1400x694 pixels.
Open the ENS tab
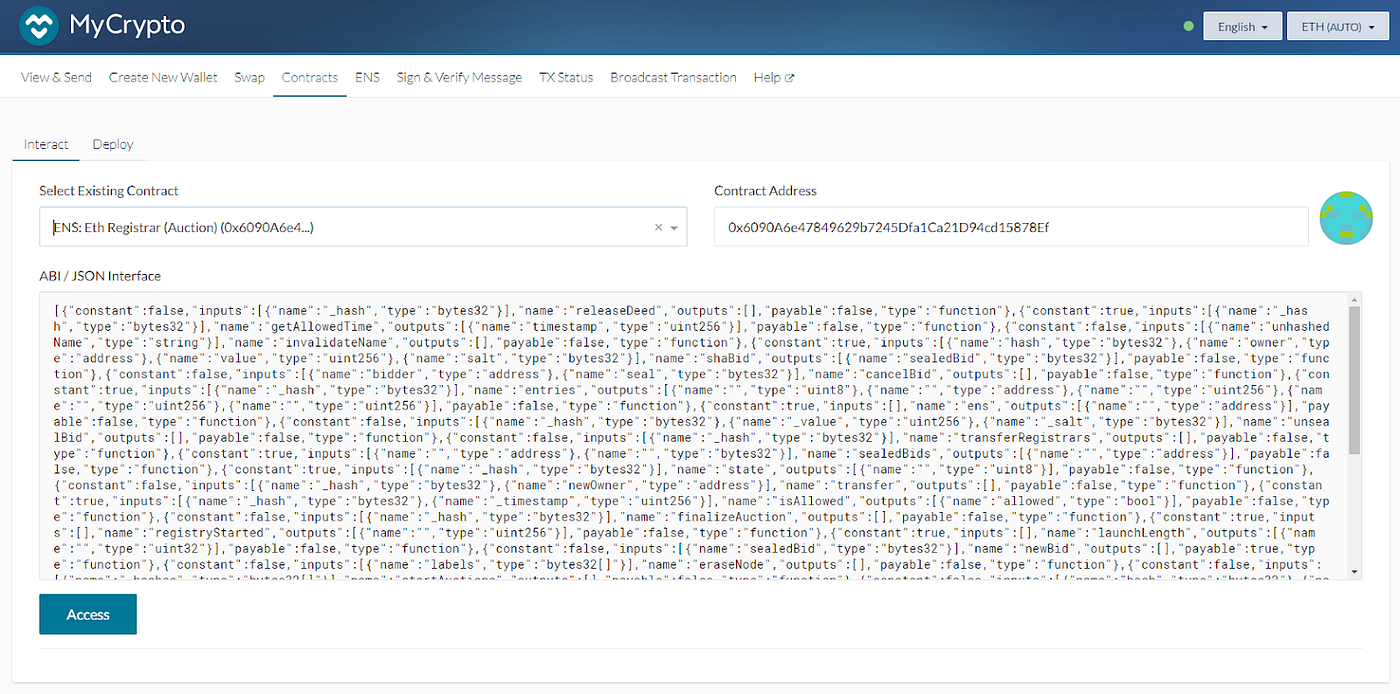click(x=367, y=77)
